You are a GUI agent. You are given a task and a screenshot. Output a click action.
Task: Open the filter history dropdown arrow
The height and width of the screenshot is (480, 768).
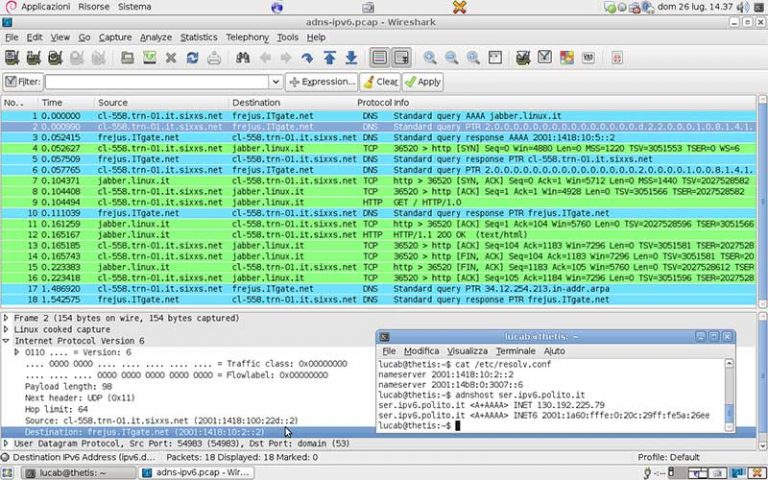[276, 82]
